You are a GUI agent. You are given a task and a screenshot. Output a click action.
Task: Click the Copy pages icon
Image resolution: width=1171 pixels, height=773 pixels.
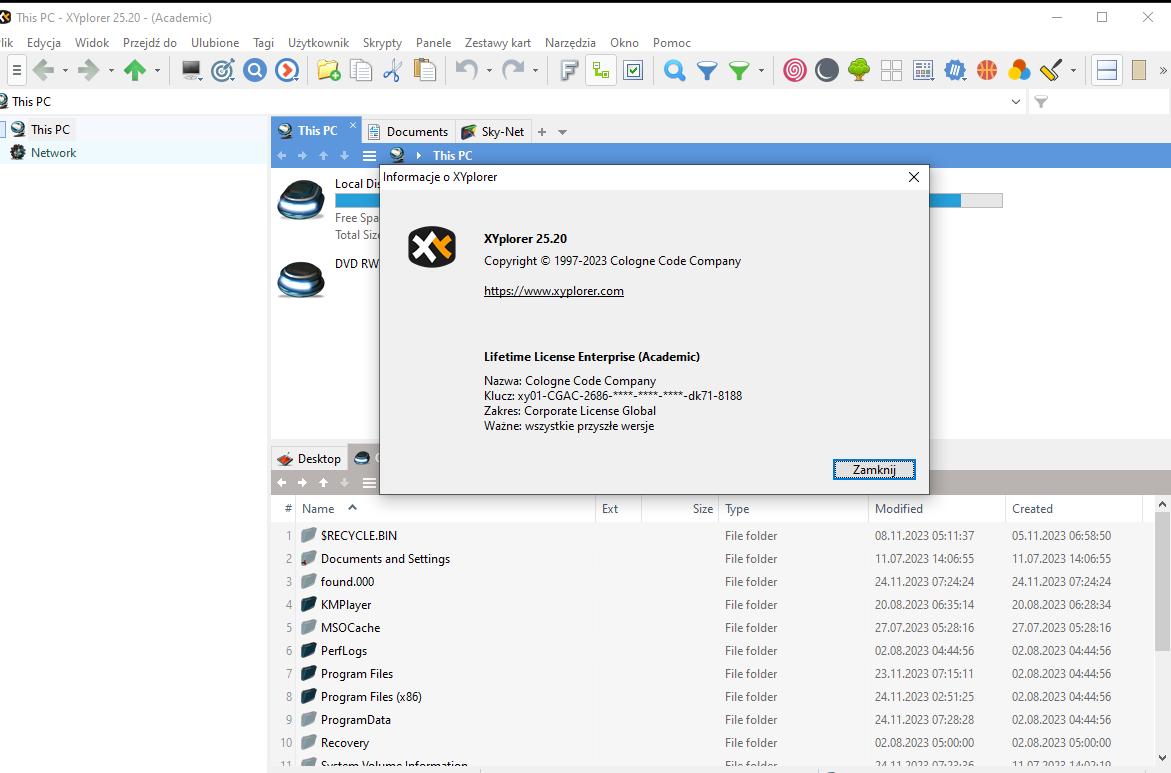[361, 71]
